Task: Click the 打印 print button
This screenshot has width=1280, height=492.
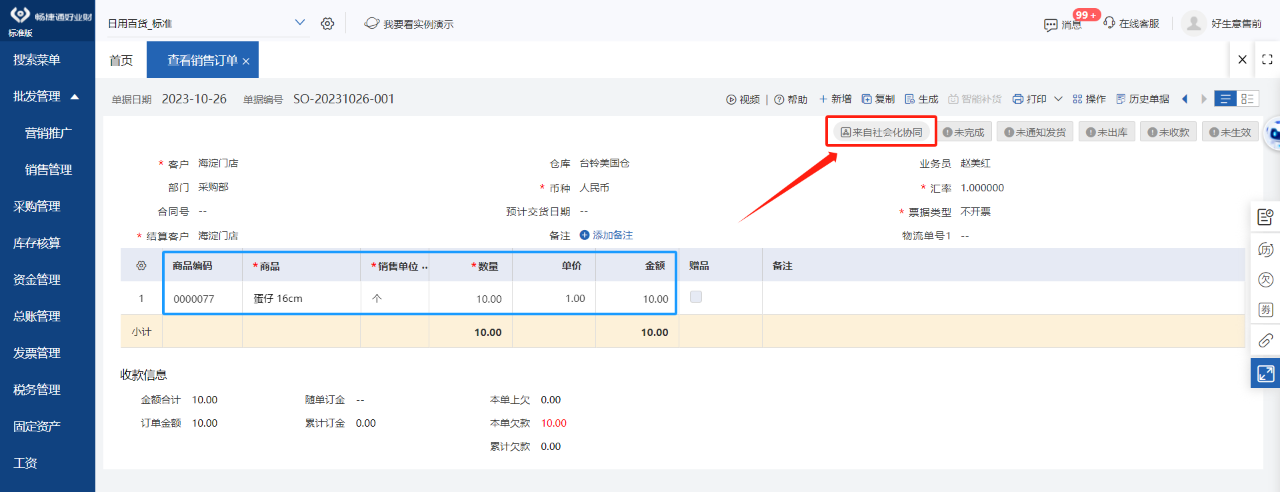Action: click(1029, 99)
